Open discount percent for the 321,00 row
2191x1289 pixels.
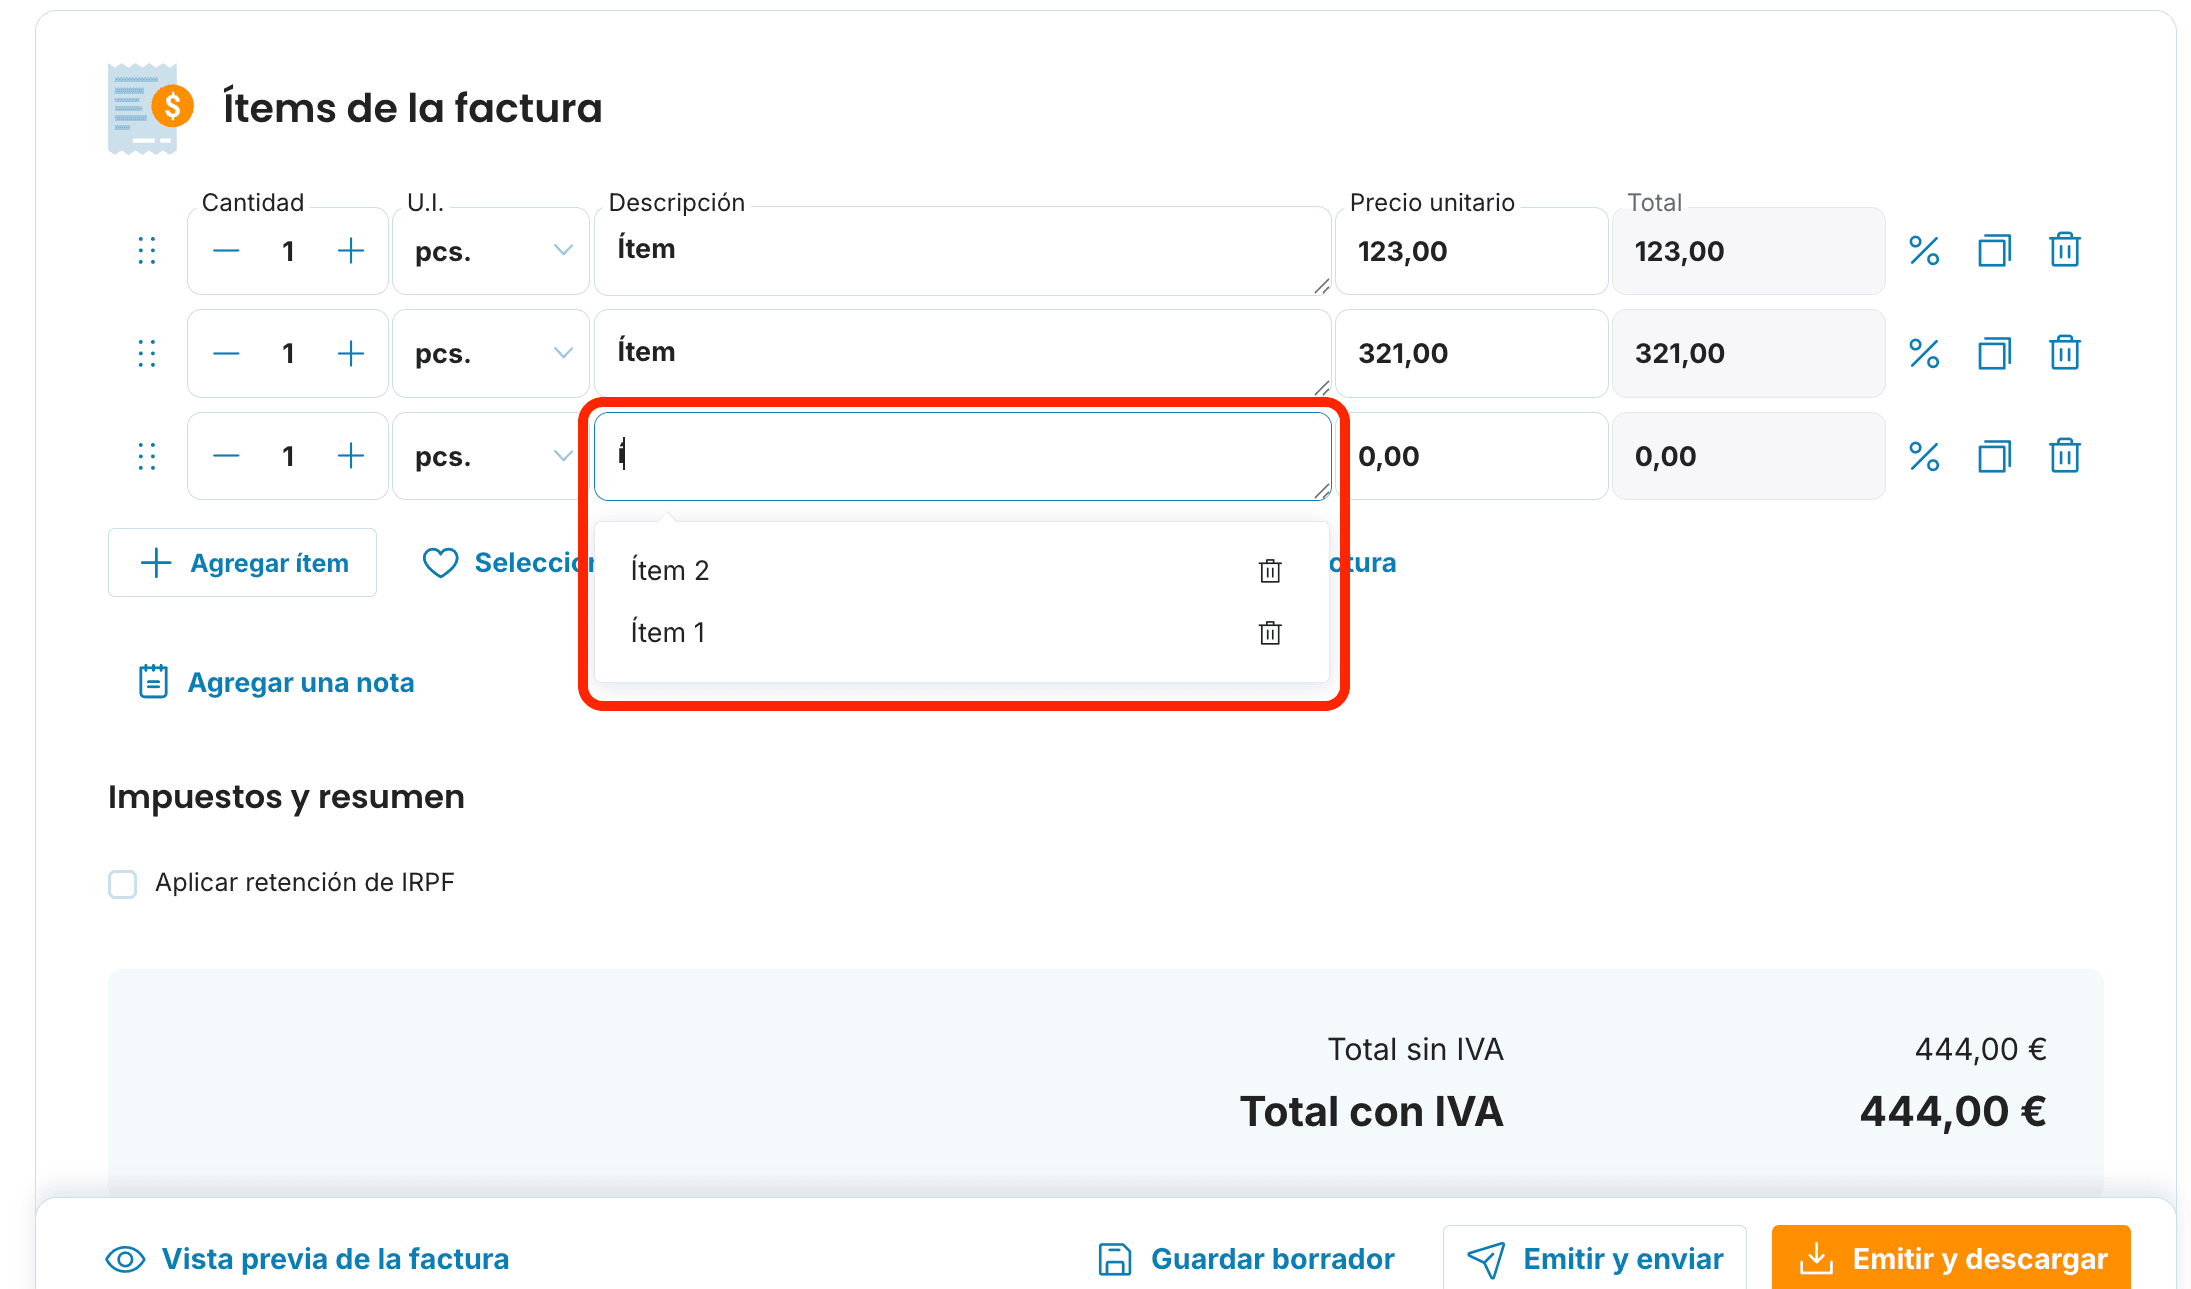click(x=1924, y=353)
